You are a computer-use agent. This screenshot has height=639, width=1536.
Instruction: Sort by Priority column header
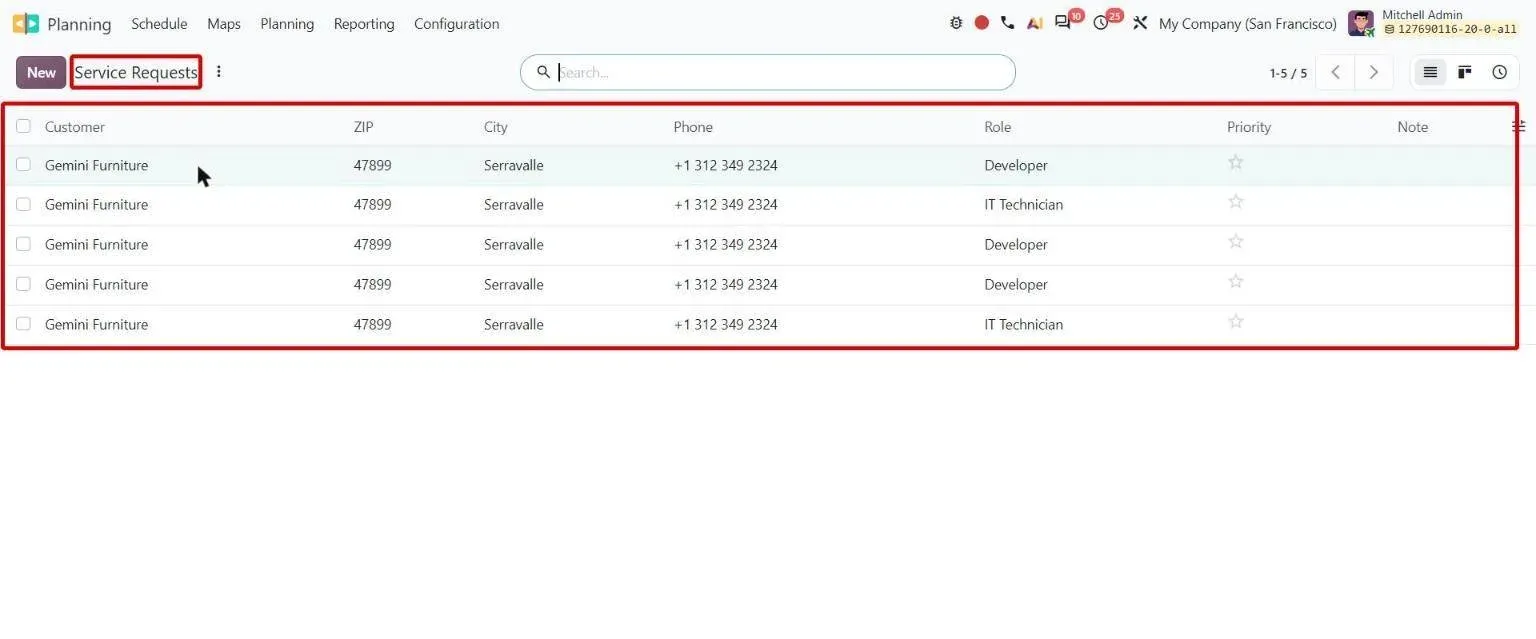pos(1249,127)
